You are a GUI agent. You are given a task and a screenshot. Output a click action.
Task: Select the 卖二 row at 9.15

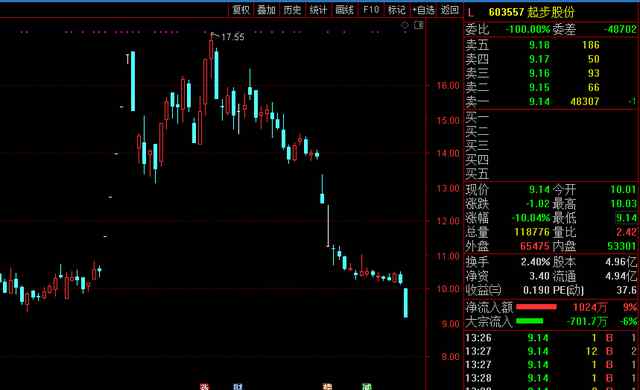point(551,87)
